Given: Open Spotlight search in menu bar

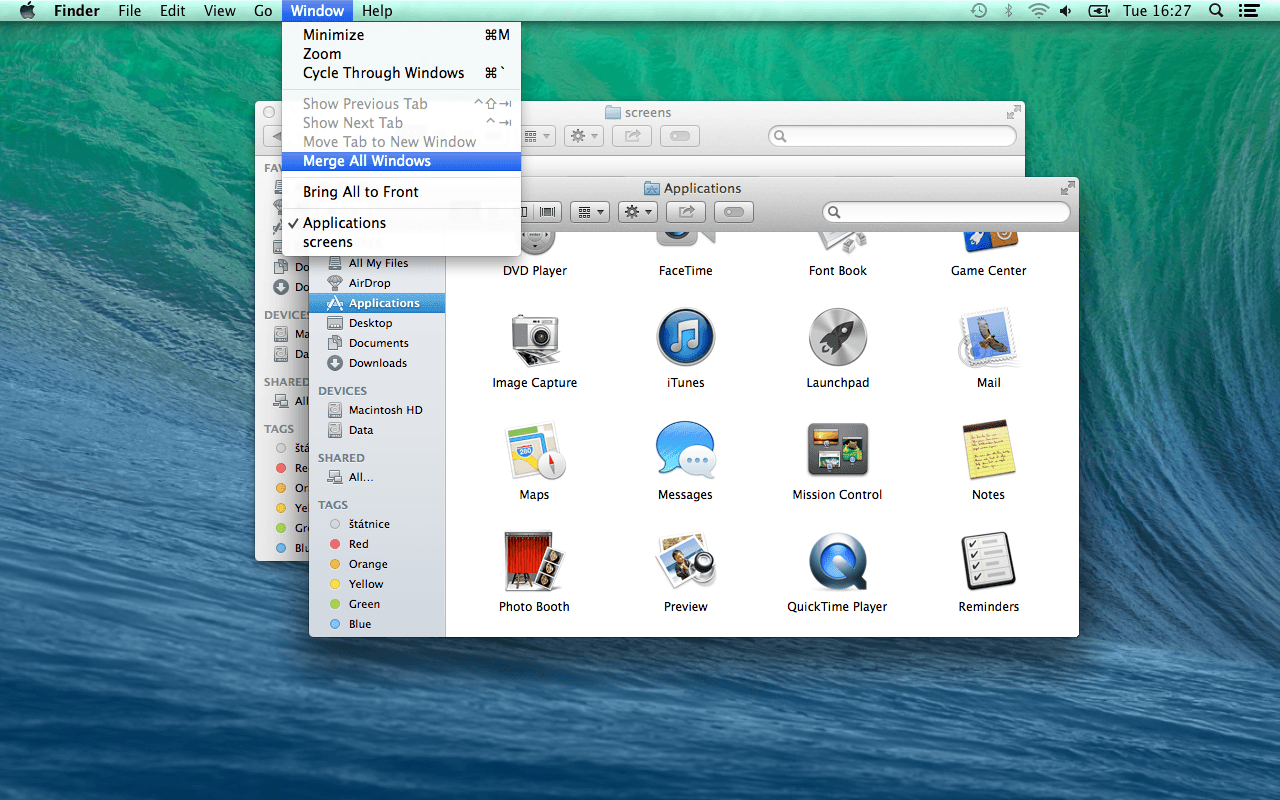Looking at the screenshot, I should pos(1216,11).
